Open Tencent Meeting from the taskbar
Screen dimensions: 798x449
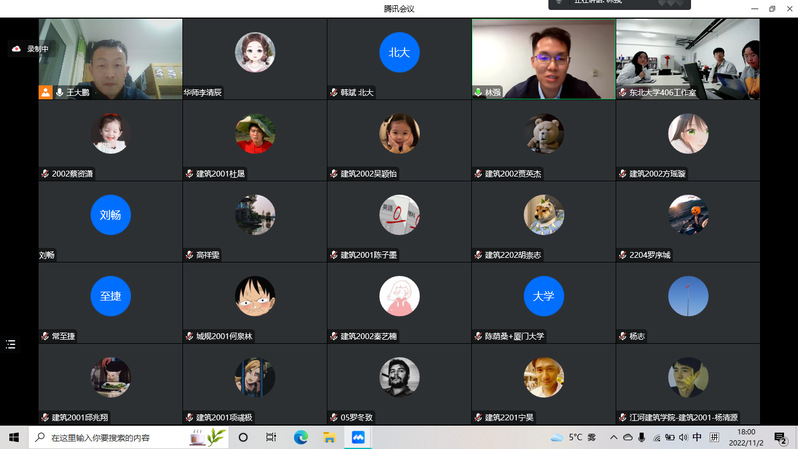pos(357,437)
